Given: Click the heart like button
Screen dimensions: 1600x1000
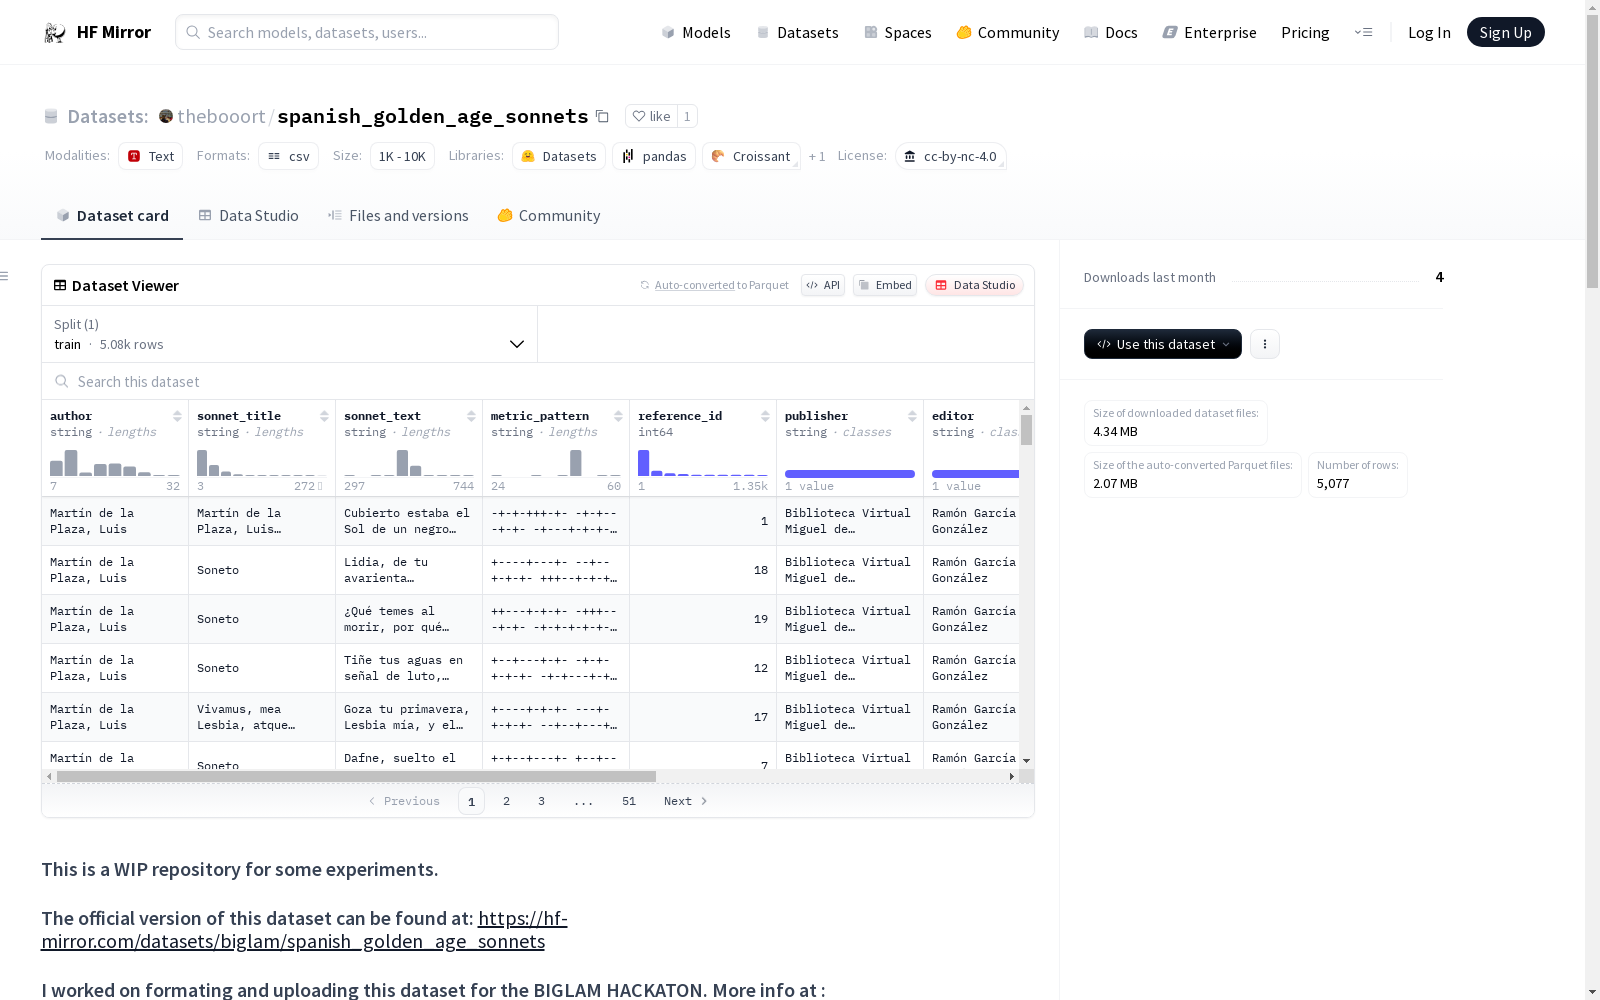Looking at the screenshot, I should coord(651,116).
